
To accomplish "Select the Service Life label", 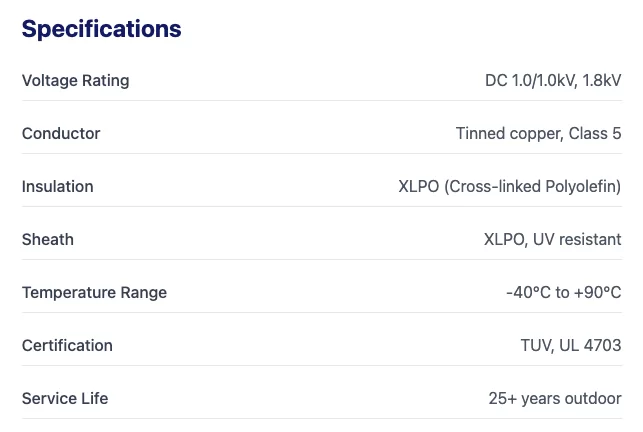I will 65,398.
